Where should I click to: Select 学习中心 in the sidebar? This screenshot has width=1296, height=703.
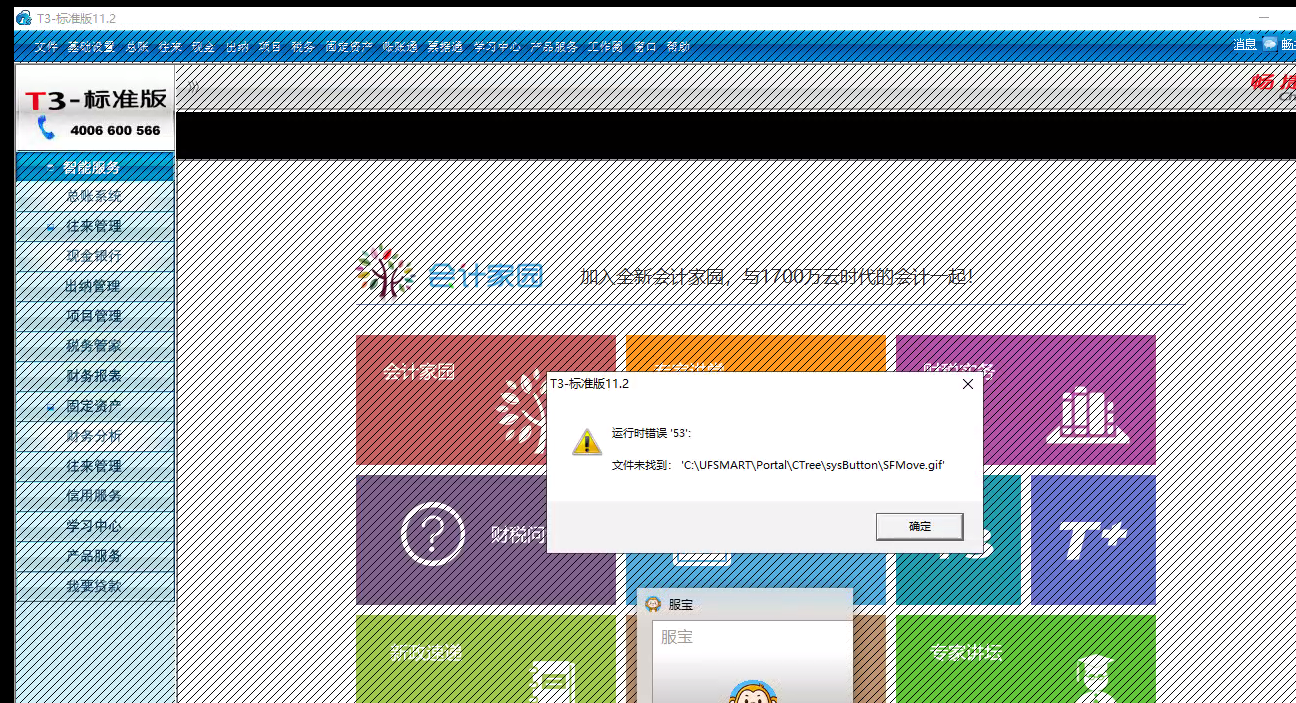[94, 526]
